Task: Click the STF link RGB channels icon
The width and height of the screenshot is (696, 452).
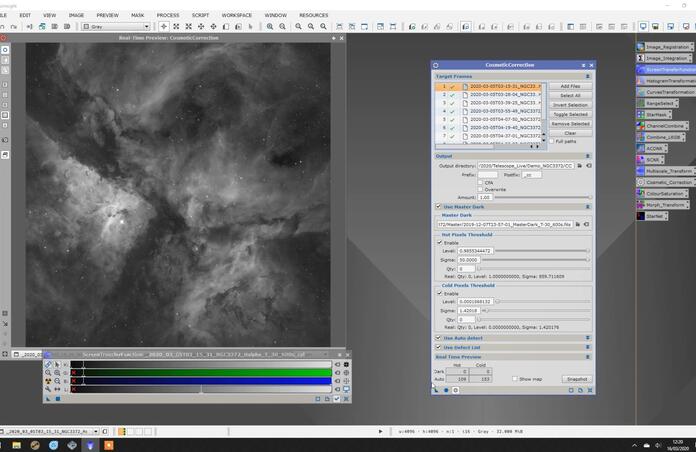Action: click(x=48, y=365)
